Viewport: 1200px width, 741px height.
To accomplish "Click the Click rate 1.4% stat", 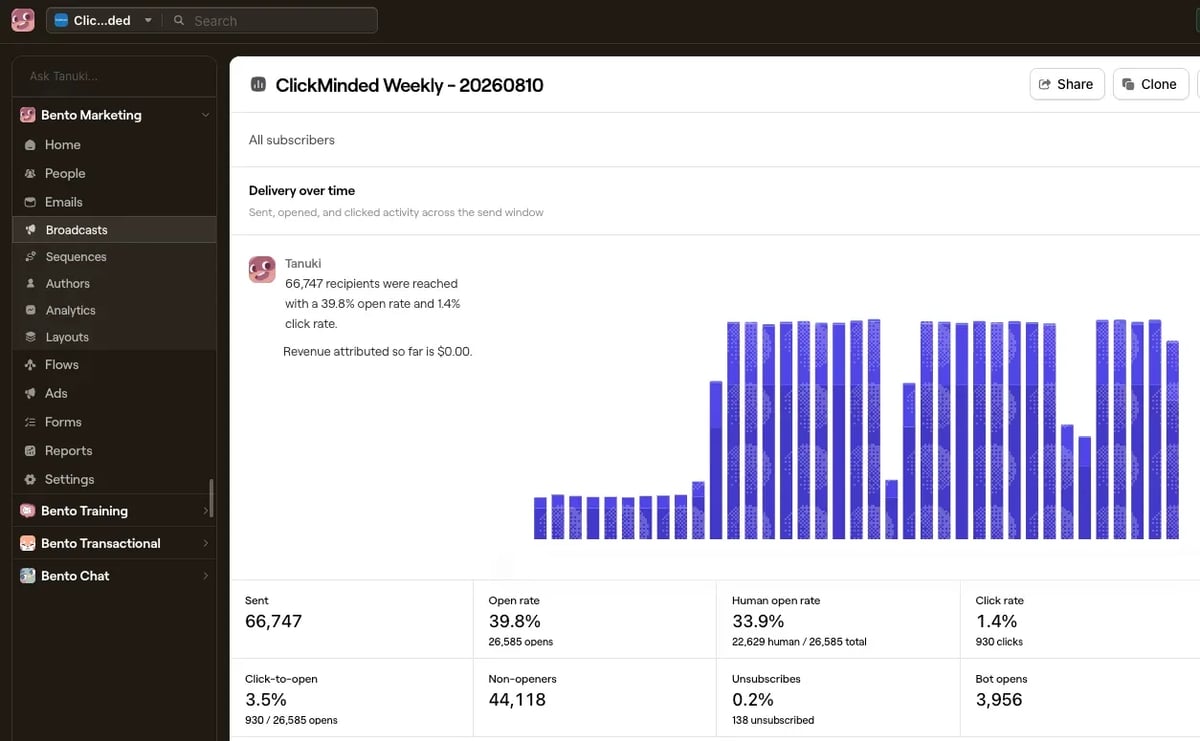I will pos(1081,619).
